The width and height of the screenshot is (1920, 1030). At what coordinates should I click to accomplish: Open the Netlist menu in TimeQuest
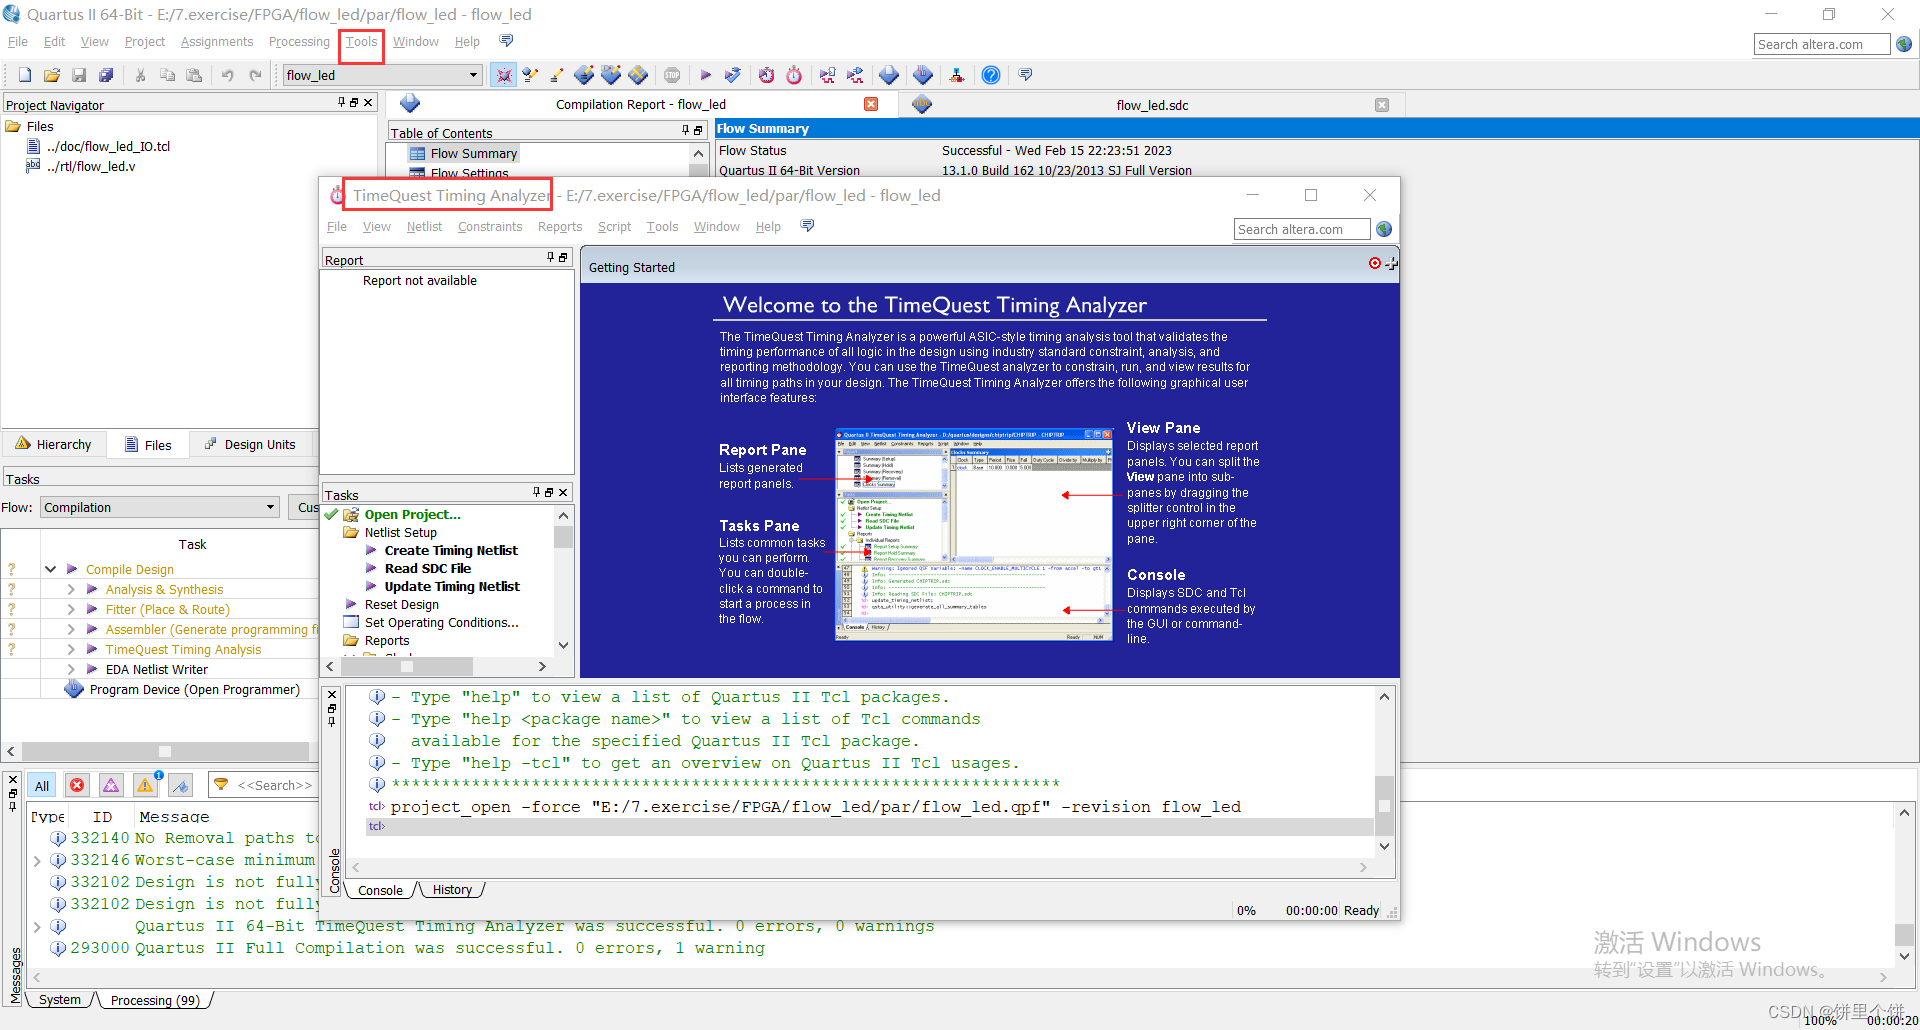click(424, 226)
